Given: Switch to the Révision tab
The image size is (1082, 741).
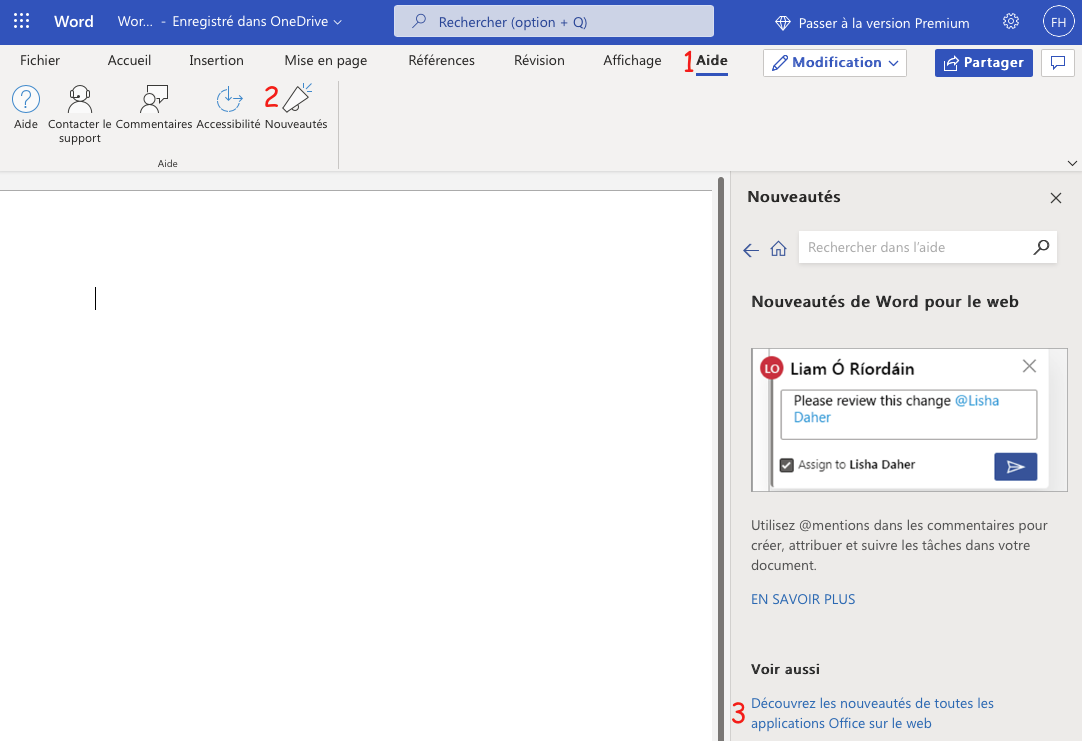Looking at the screenshot, I should [x=539, y=61].
